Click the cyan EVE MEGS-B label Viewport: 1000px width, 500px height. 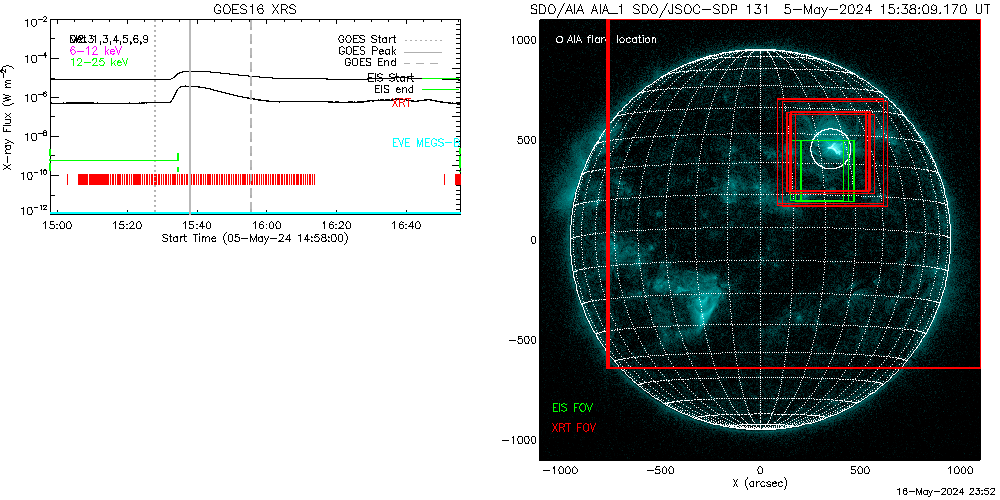coord(425,143)
